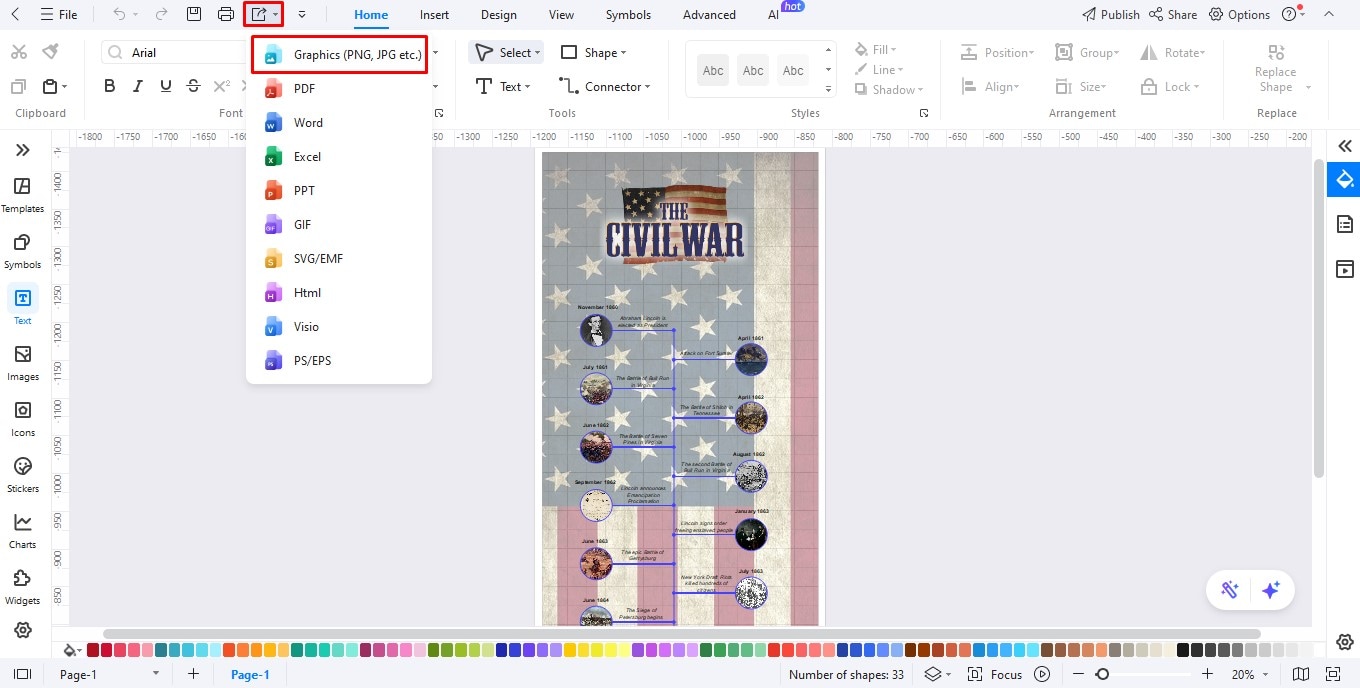Viewport: 1360px width, 688px height.
Task: Click the Publish button
Action: (x=1111, y=15)
